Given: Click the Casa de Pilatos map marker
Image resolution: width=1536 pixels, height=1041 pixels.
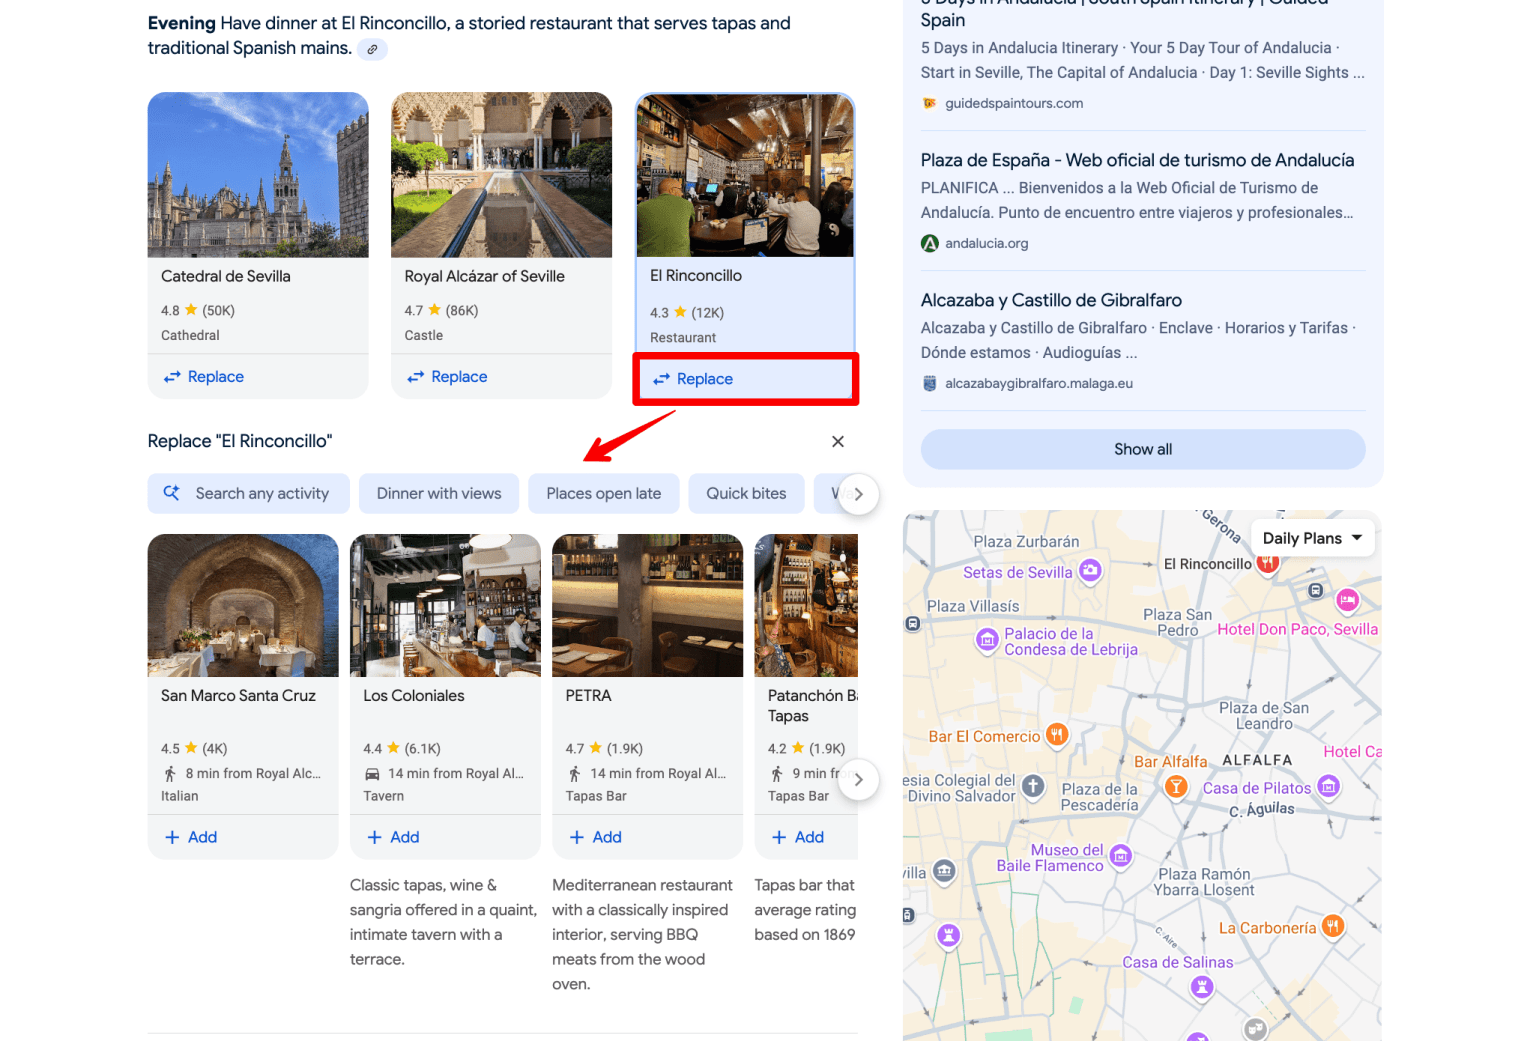Looking at the screenshot, I should [x=1329, y=787].
